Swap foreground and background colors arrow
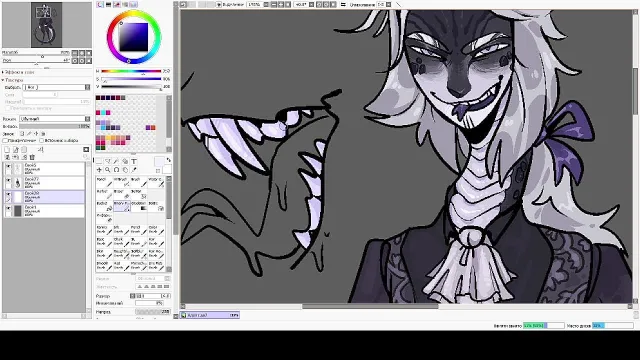Viewport: 640px width, 360px height. (x=169, y=160)
